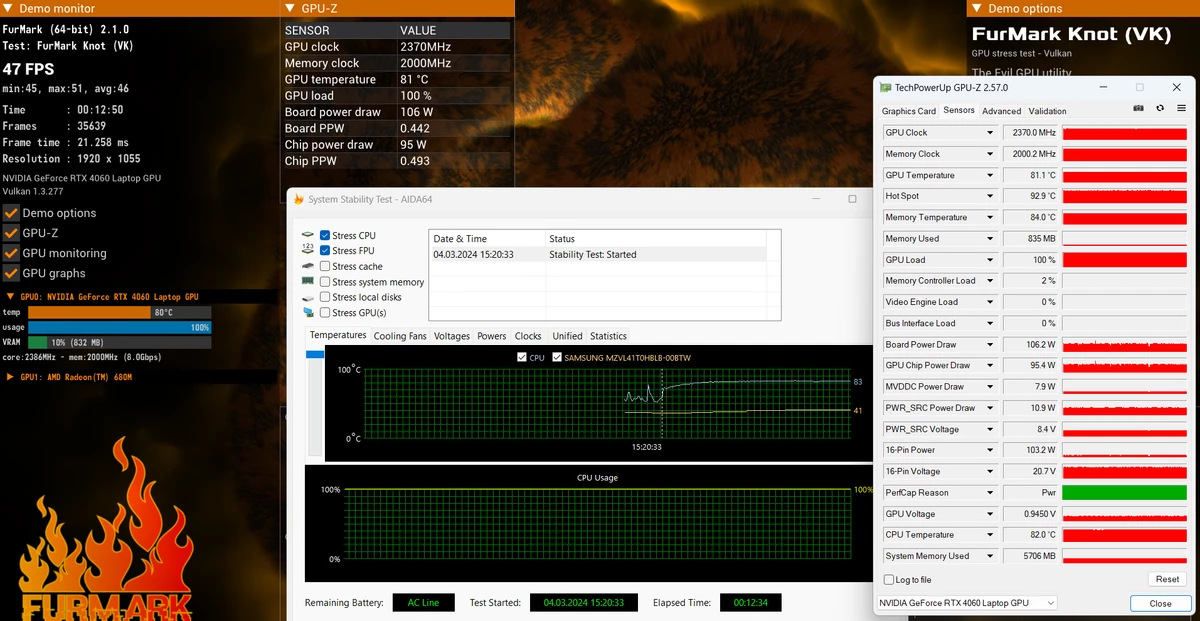Toggle the SAMSUNG MZVL41T0HBLB graph legend checkbox
This screenshot has height=621, width=1200.
tap(557, 357)
